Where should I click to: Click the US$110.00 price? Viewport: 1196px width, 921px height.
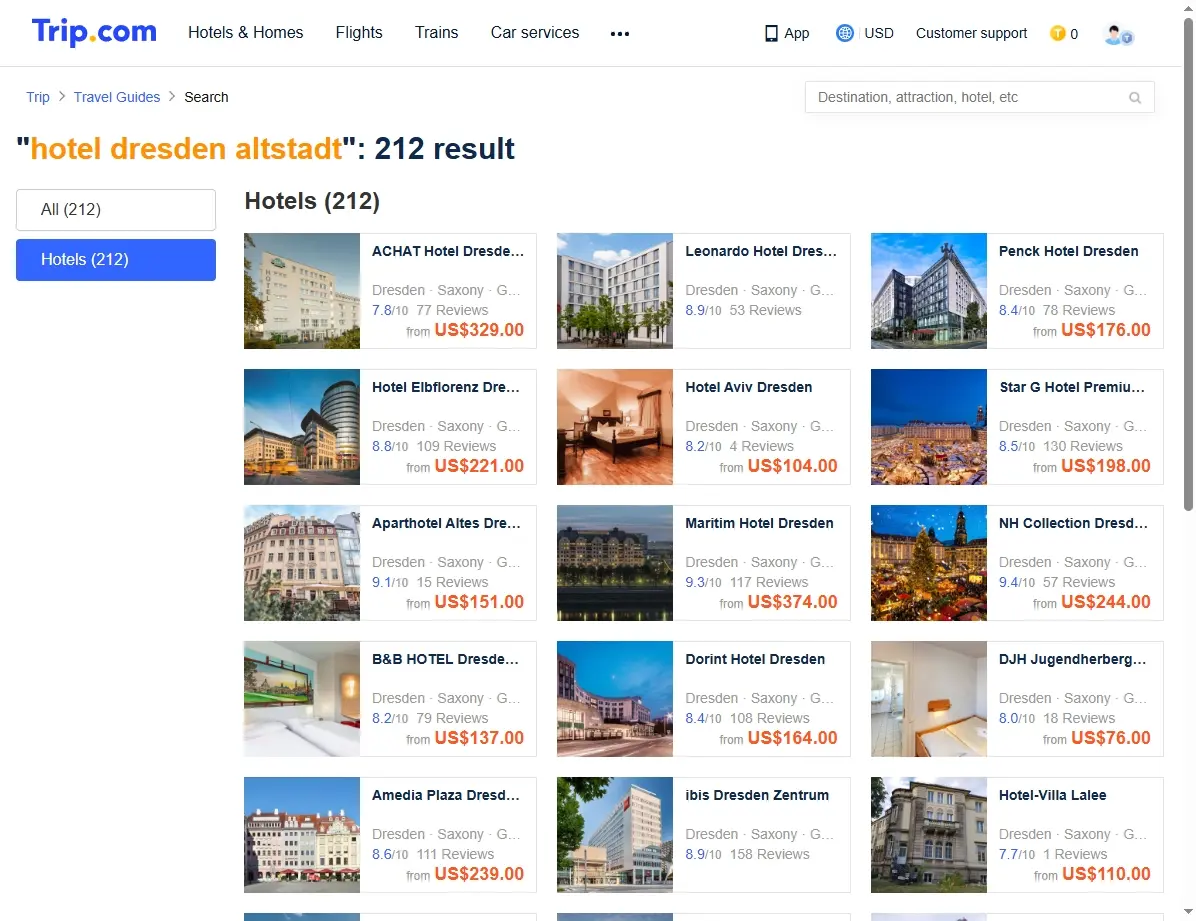(x=1106, y=874)
